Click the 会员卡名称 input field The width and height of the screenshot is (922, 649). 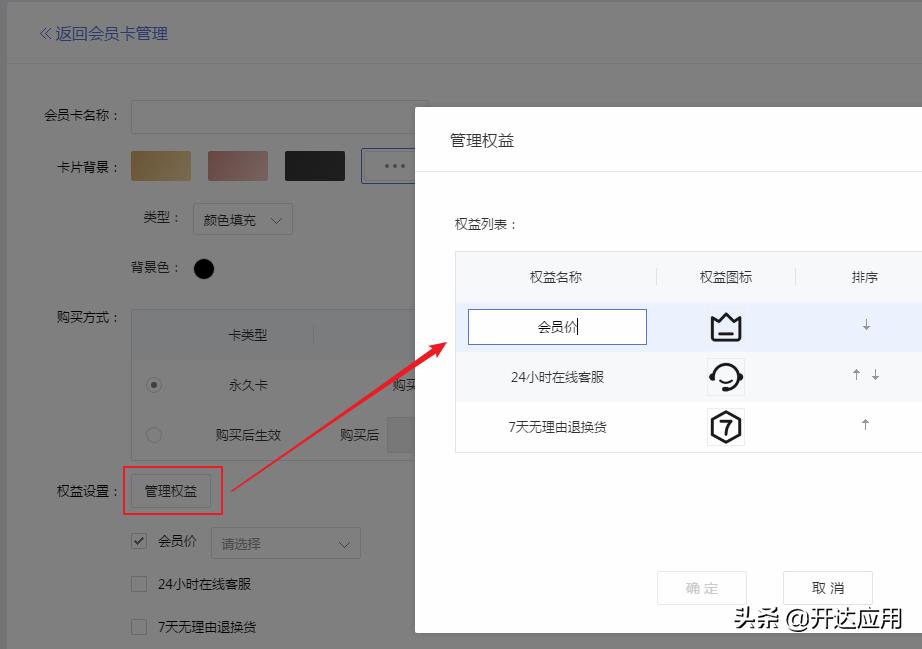[x=280, y=116]
